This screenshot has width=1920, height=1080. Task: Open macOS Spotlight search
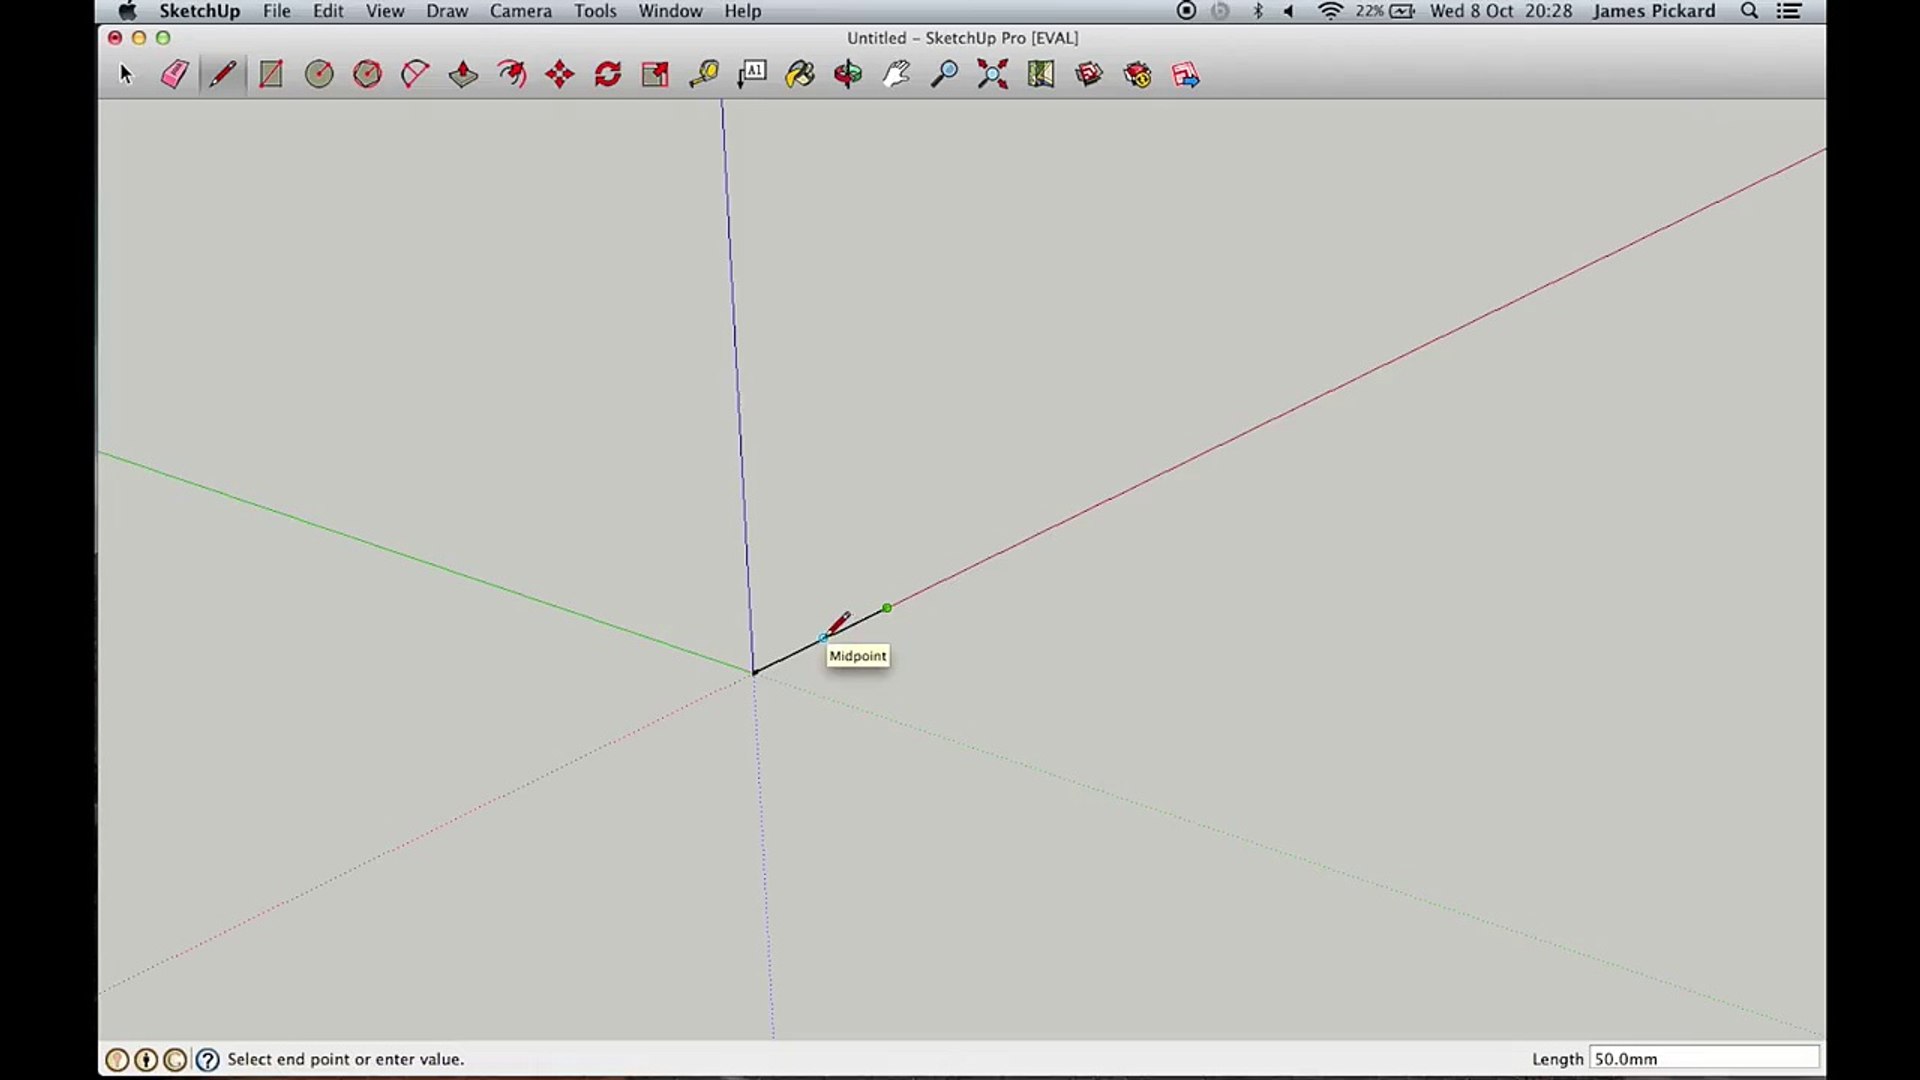pyautogui.click(x=1749, y=11)
